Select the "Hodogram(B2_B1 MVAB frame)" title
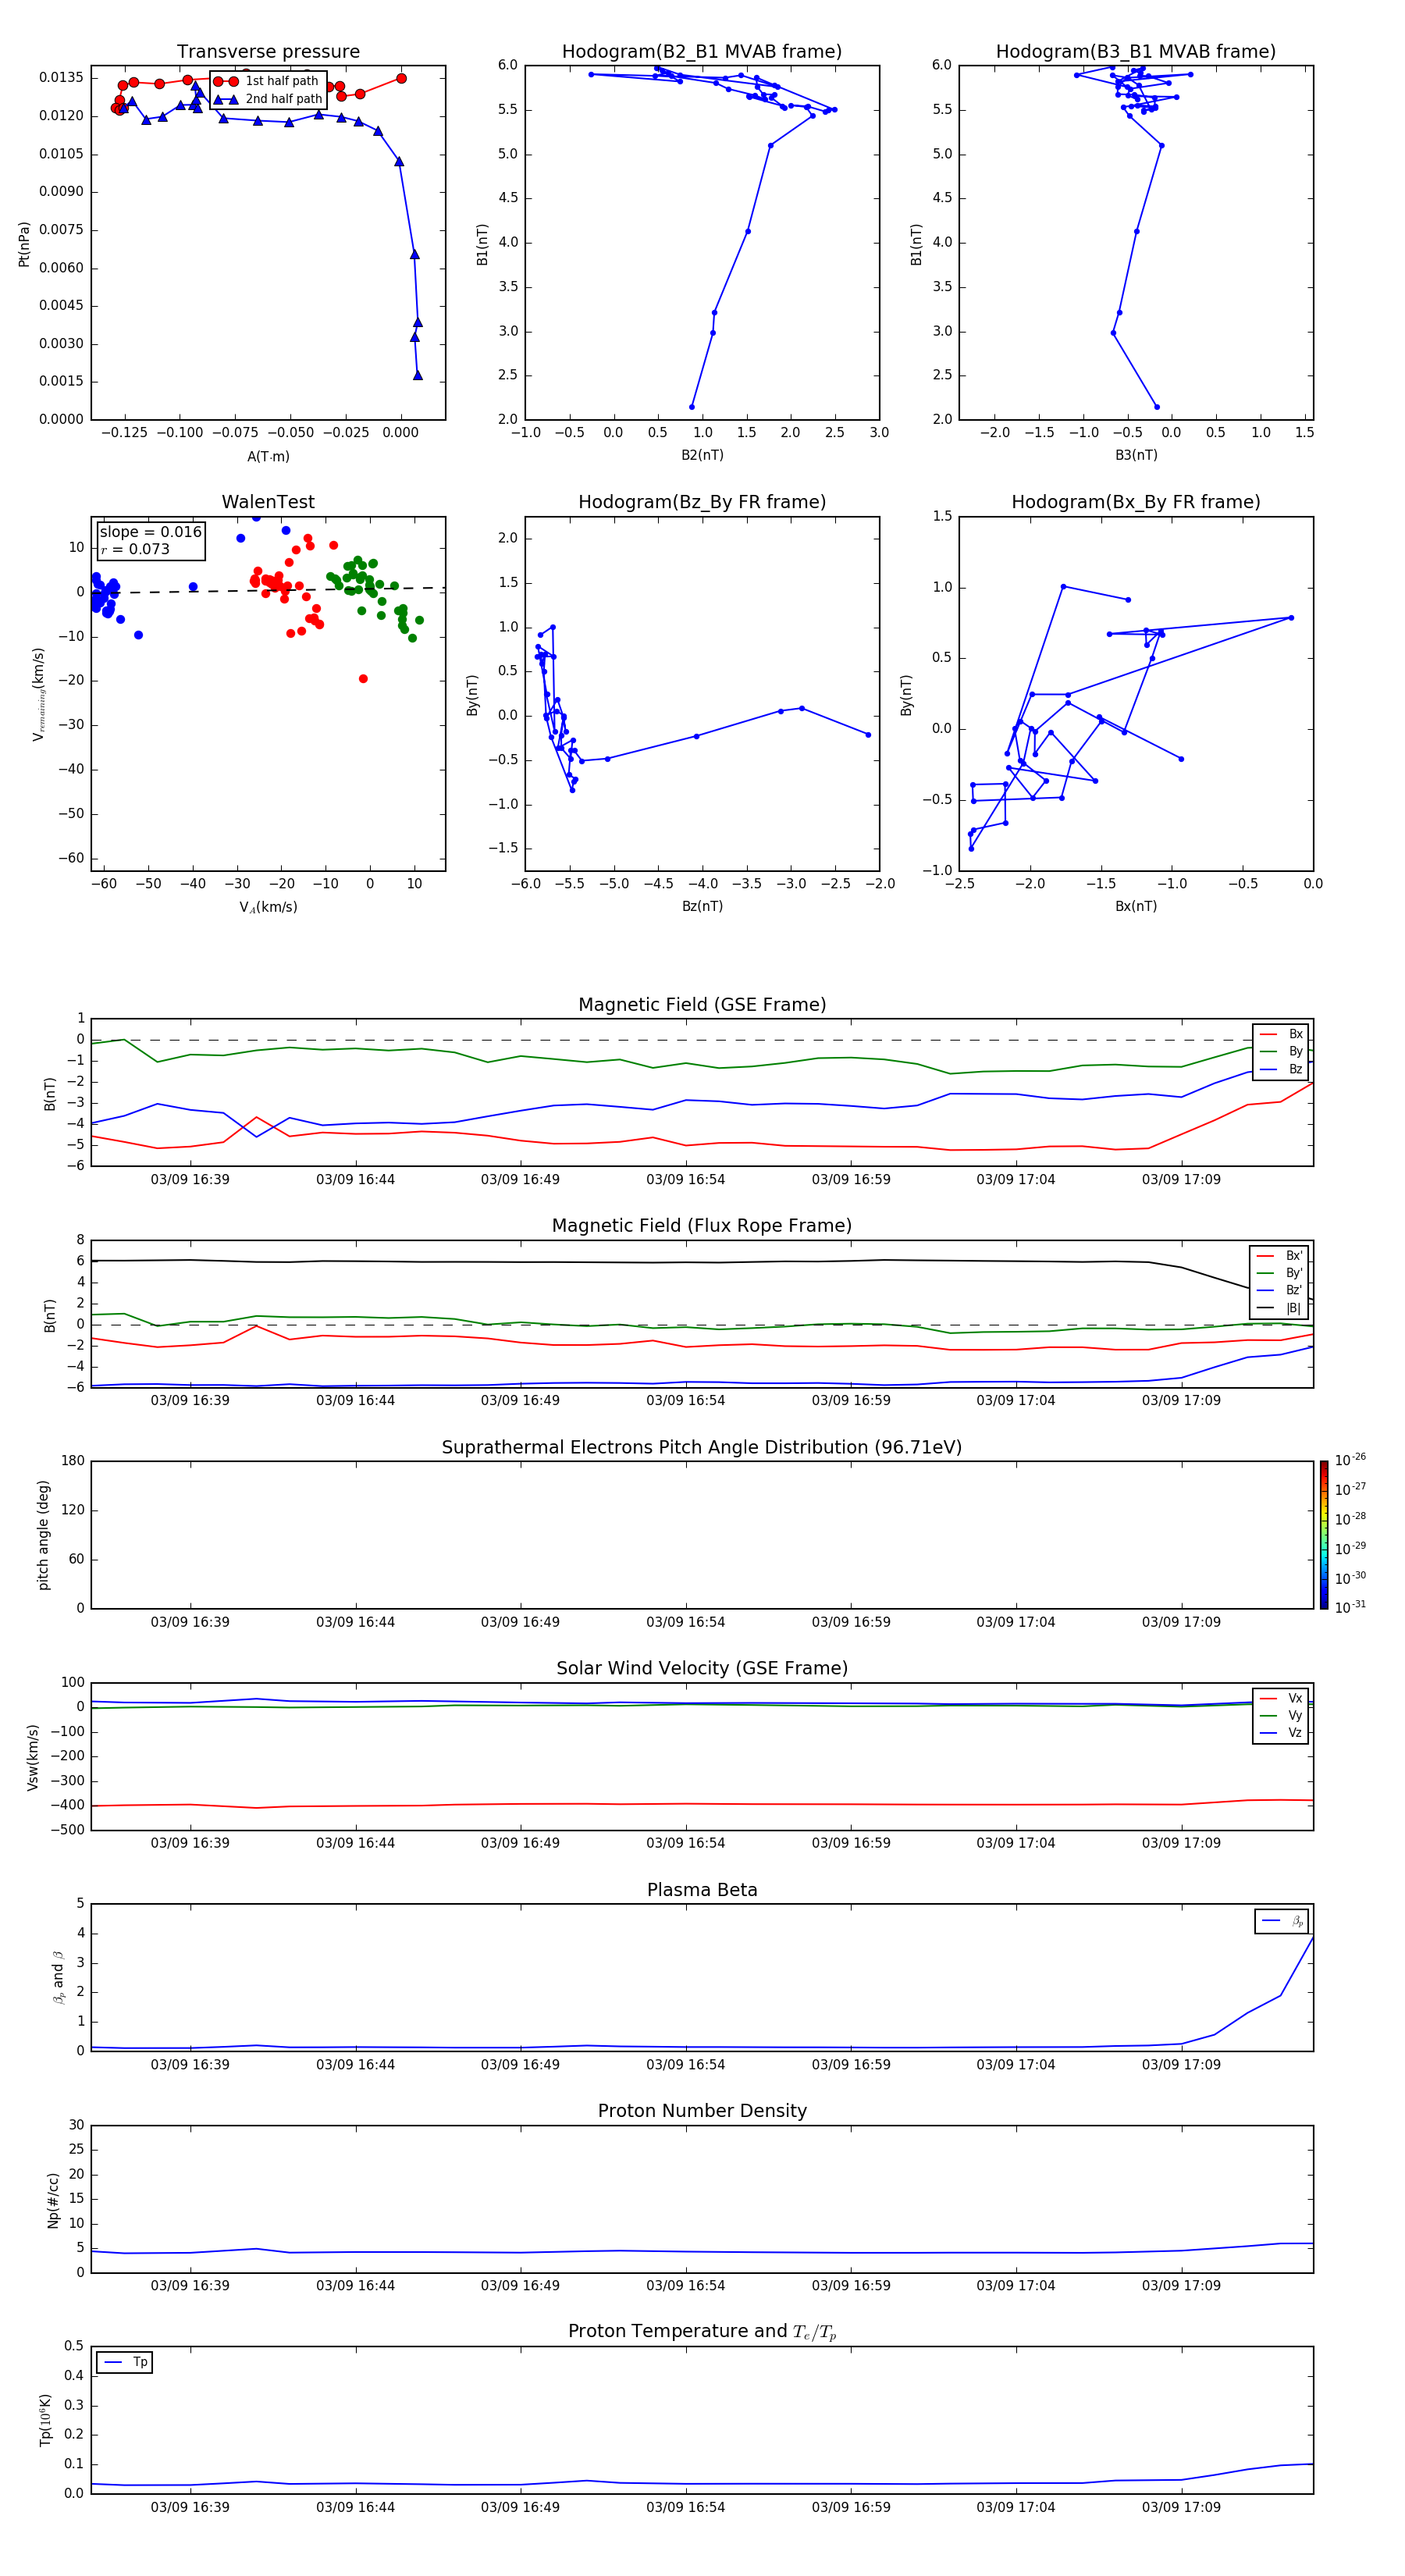 click(x=702, y=52)
